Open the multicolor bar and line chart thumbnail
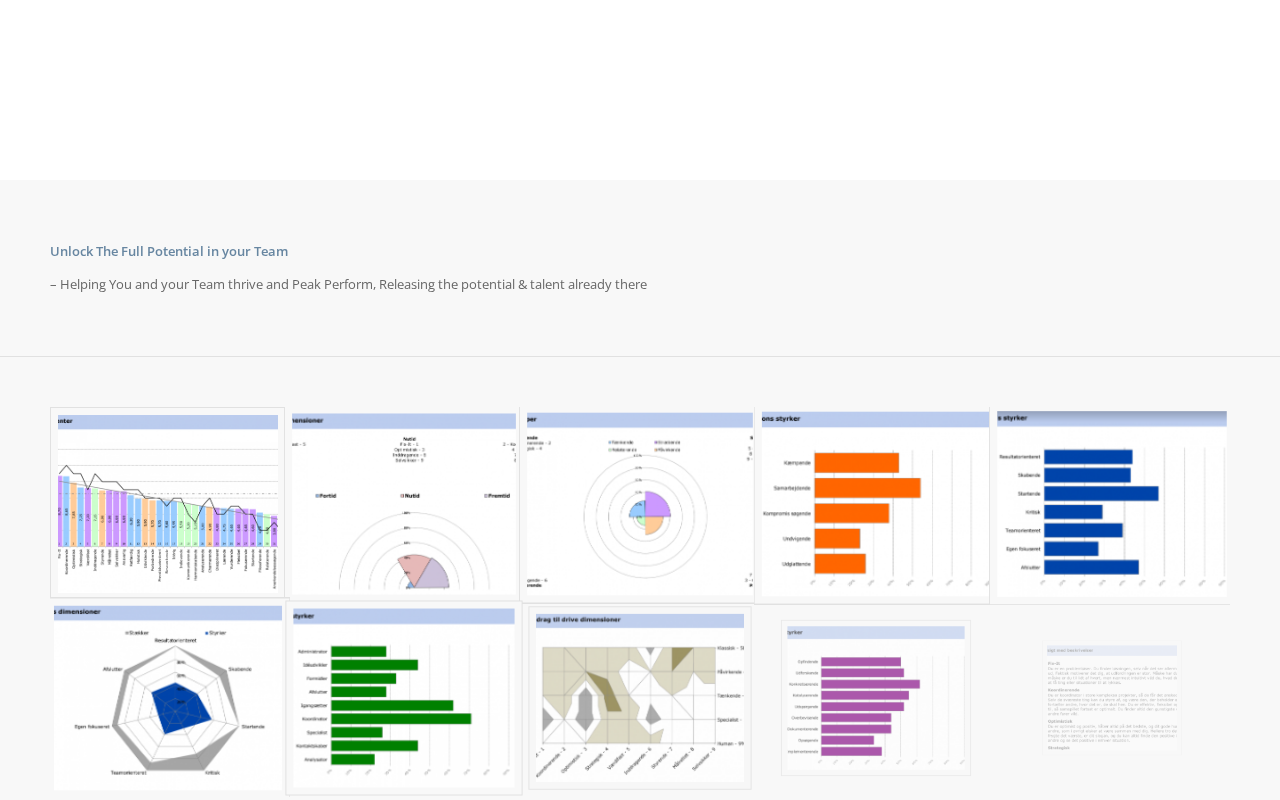This screenshot has height=800, width=1280. [168, 502]
